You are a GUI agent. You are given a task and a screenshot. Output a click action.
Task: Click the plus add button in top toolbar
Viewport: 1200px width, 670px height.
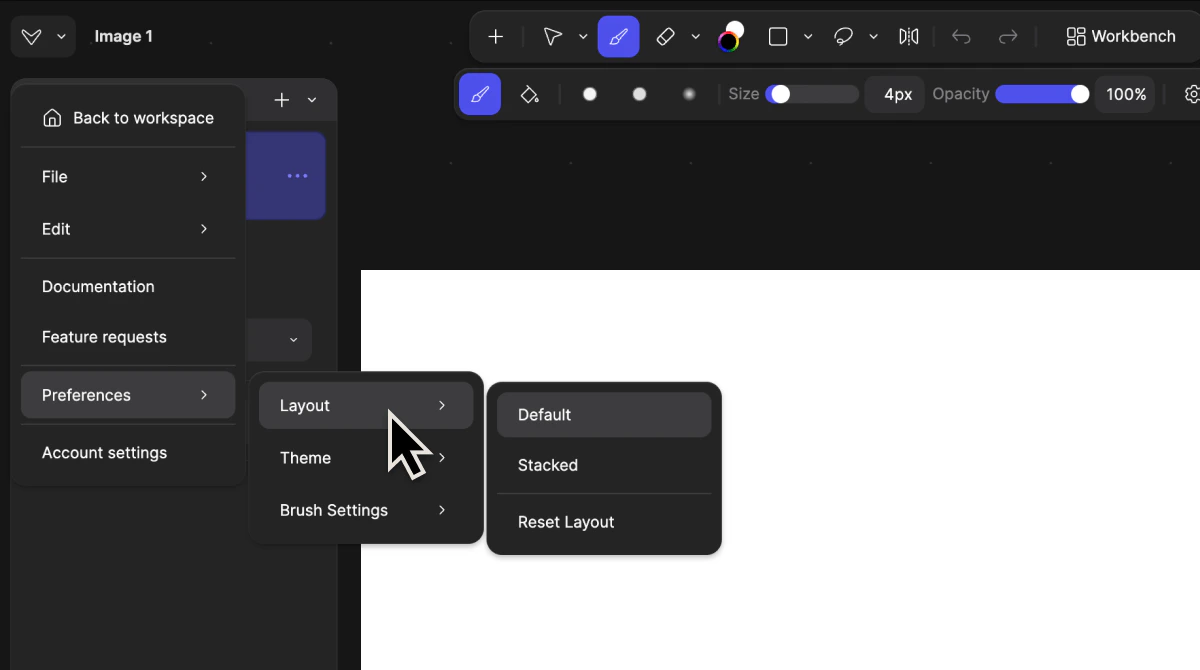point(495,37)
